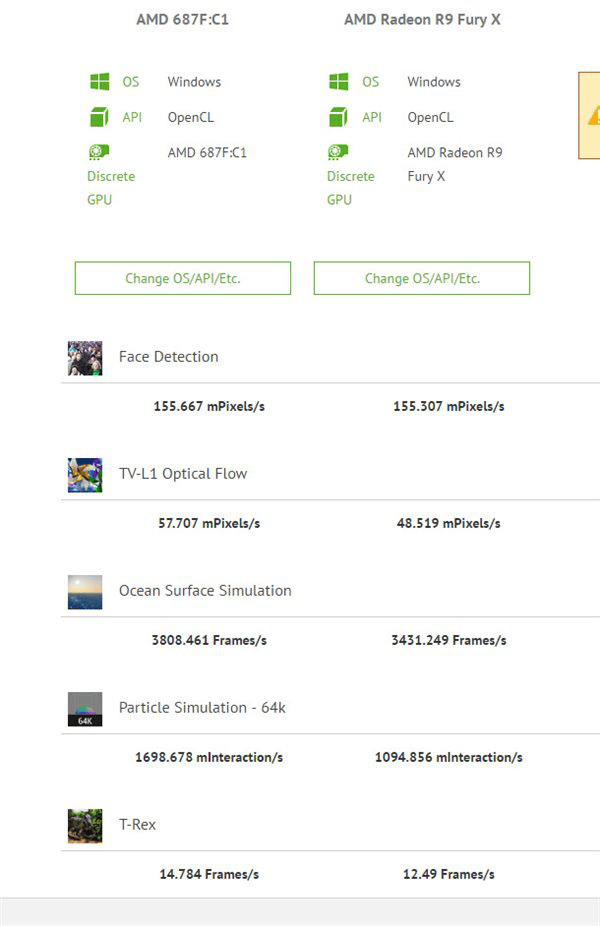Select the AMD 687F:C1 column heading

[x=182, y=19]
